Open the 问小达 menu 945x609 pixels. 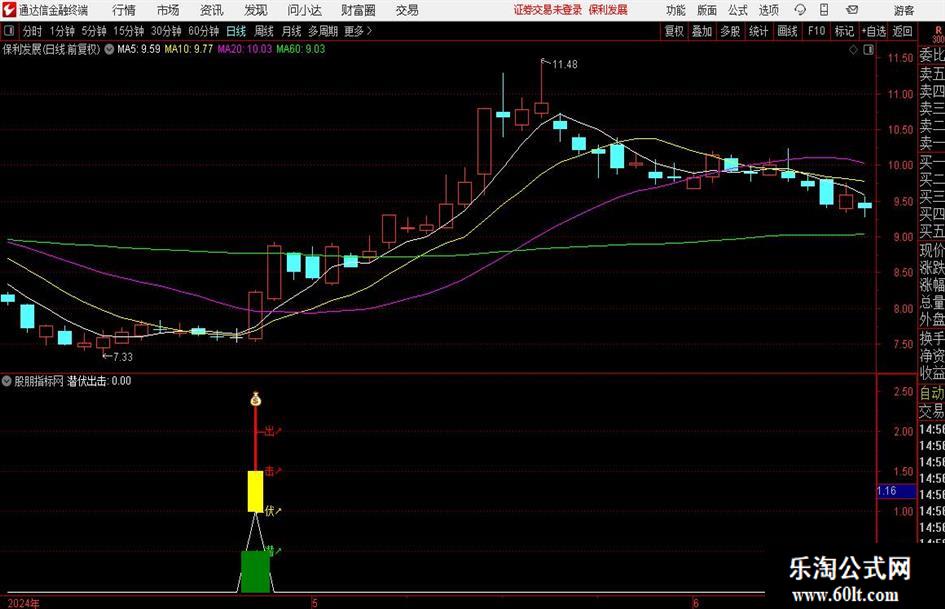304,10
